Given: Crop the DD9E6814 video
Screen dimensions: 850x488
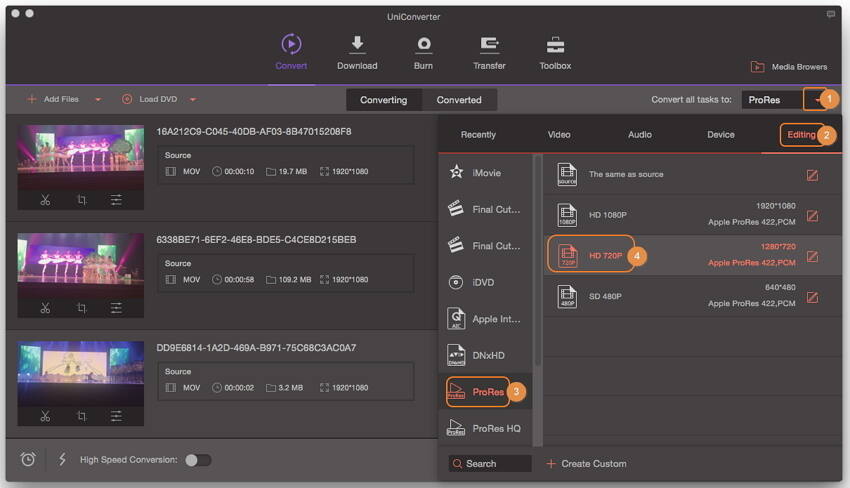Looking at the screenshot, I should [x=81, y=416].
